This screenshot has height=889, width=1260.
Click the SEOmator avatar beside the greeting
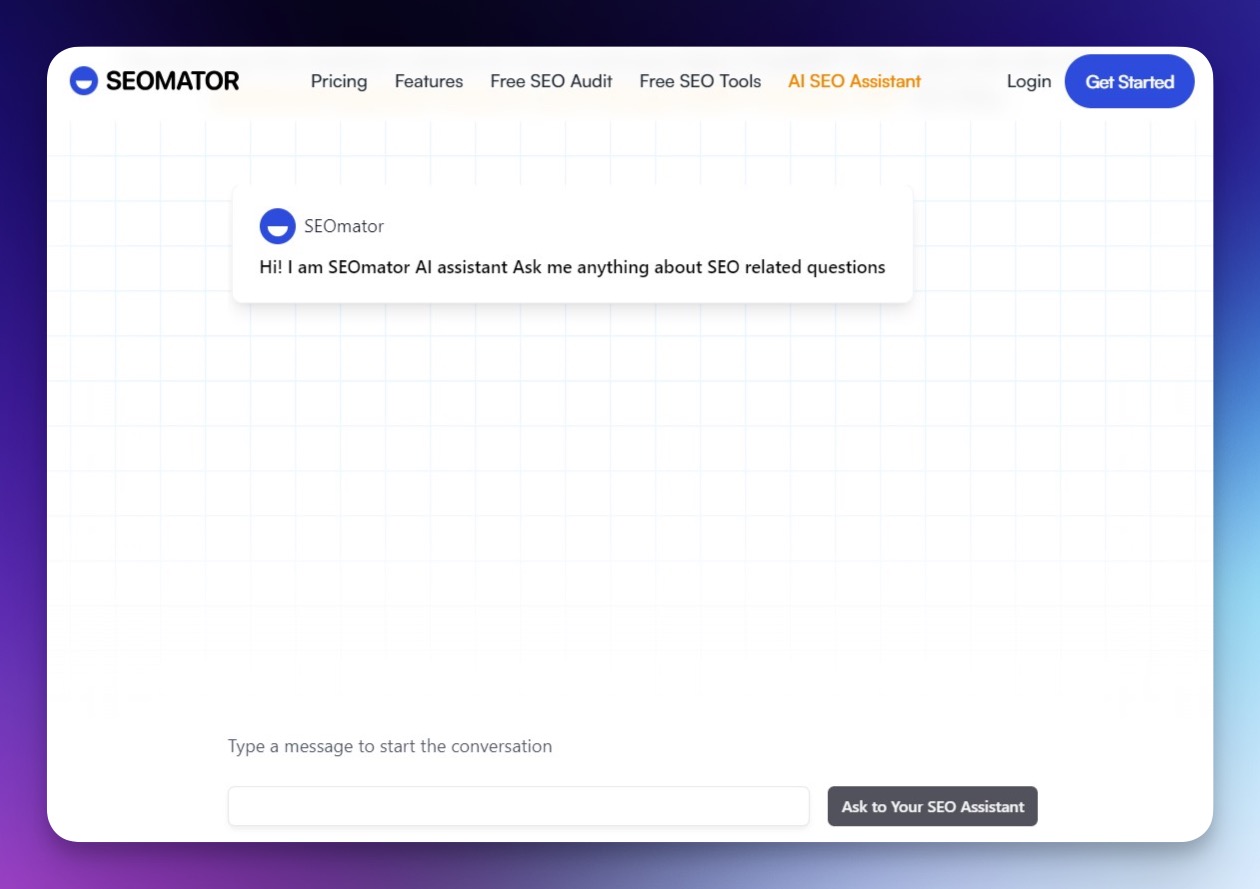277,226
